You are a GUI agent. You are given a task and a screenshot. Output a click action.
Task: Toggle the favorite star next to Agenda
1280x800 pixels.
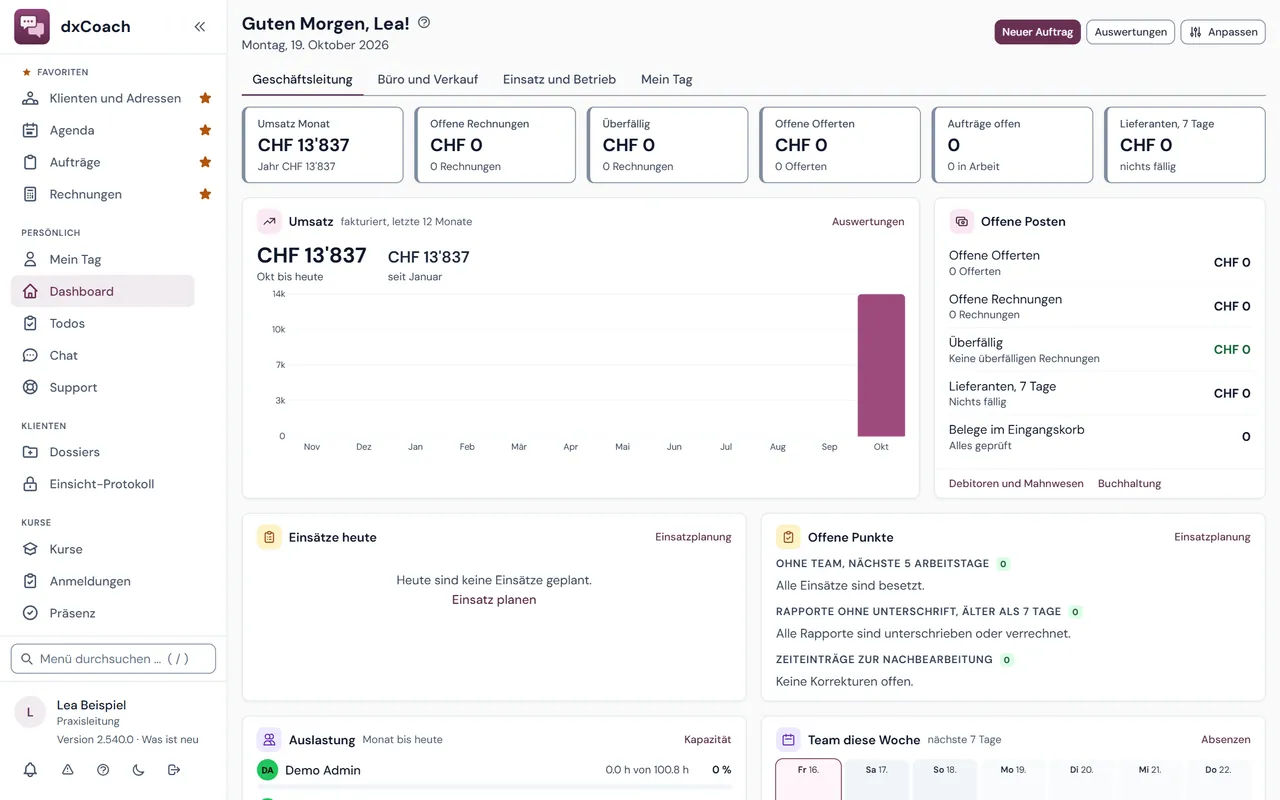[205, 130]
